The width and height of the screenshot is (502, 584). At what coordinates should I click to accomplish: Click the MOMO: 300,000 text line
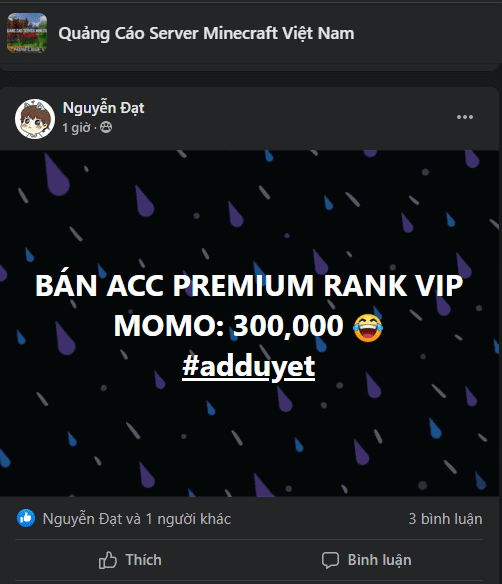(x=228, y=326)
